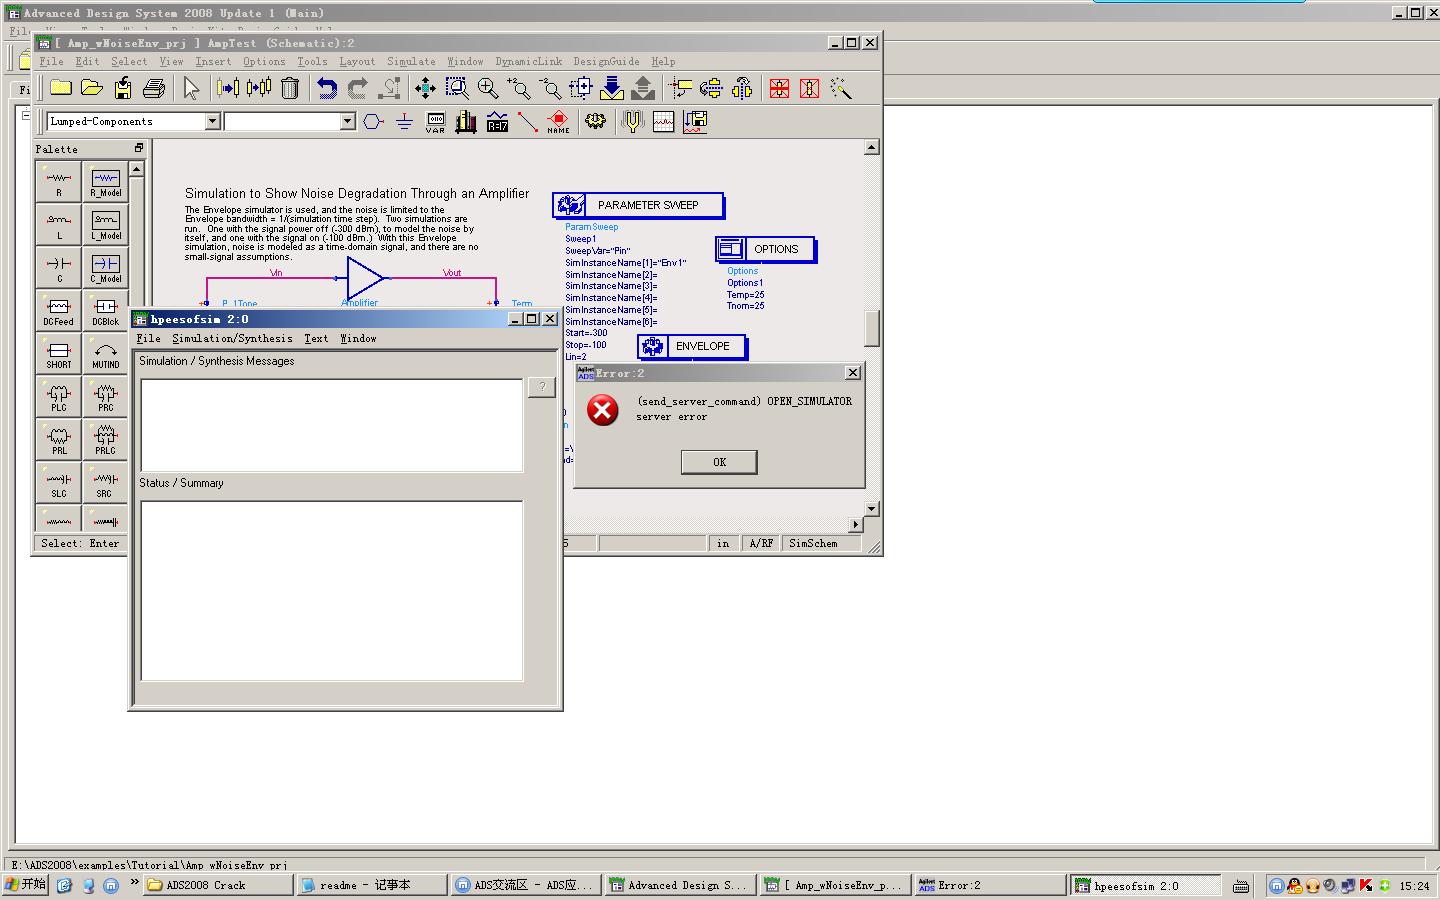Image resolution: width=1440 pixels, height=900 pixels.
Task: Open the Lumped-Components palette dropdown
Action: (212, 121)
